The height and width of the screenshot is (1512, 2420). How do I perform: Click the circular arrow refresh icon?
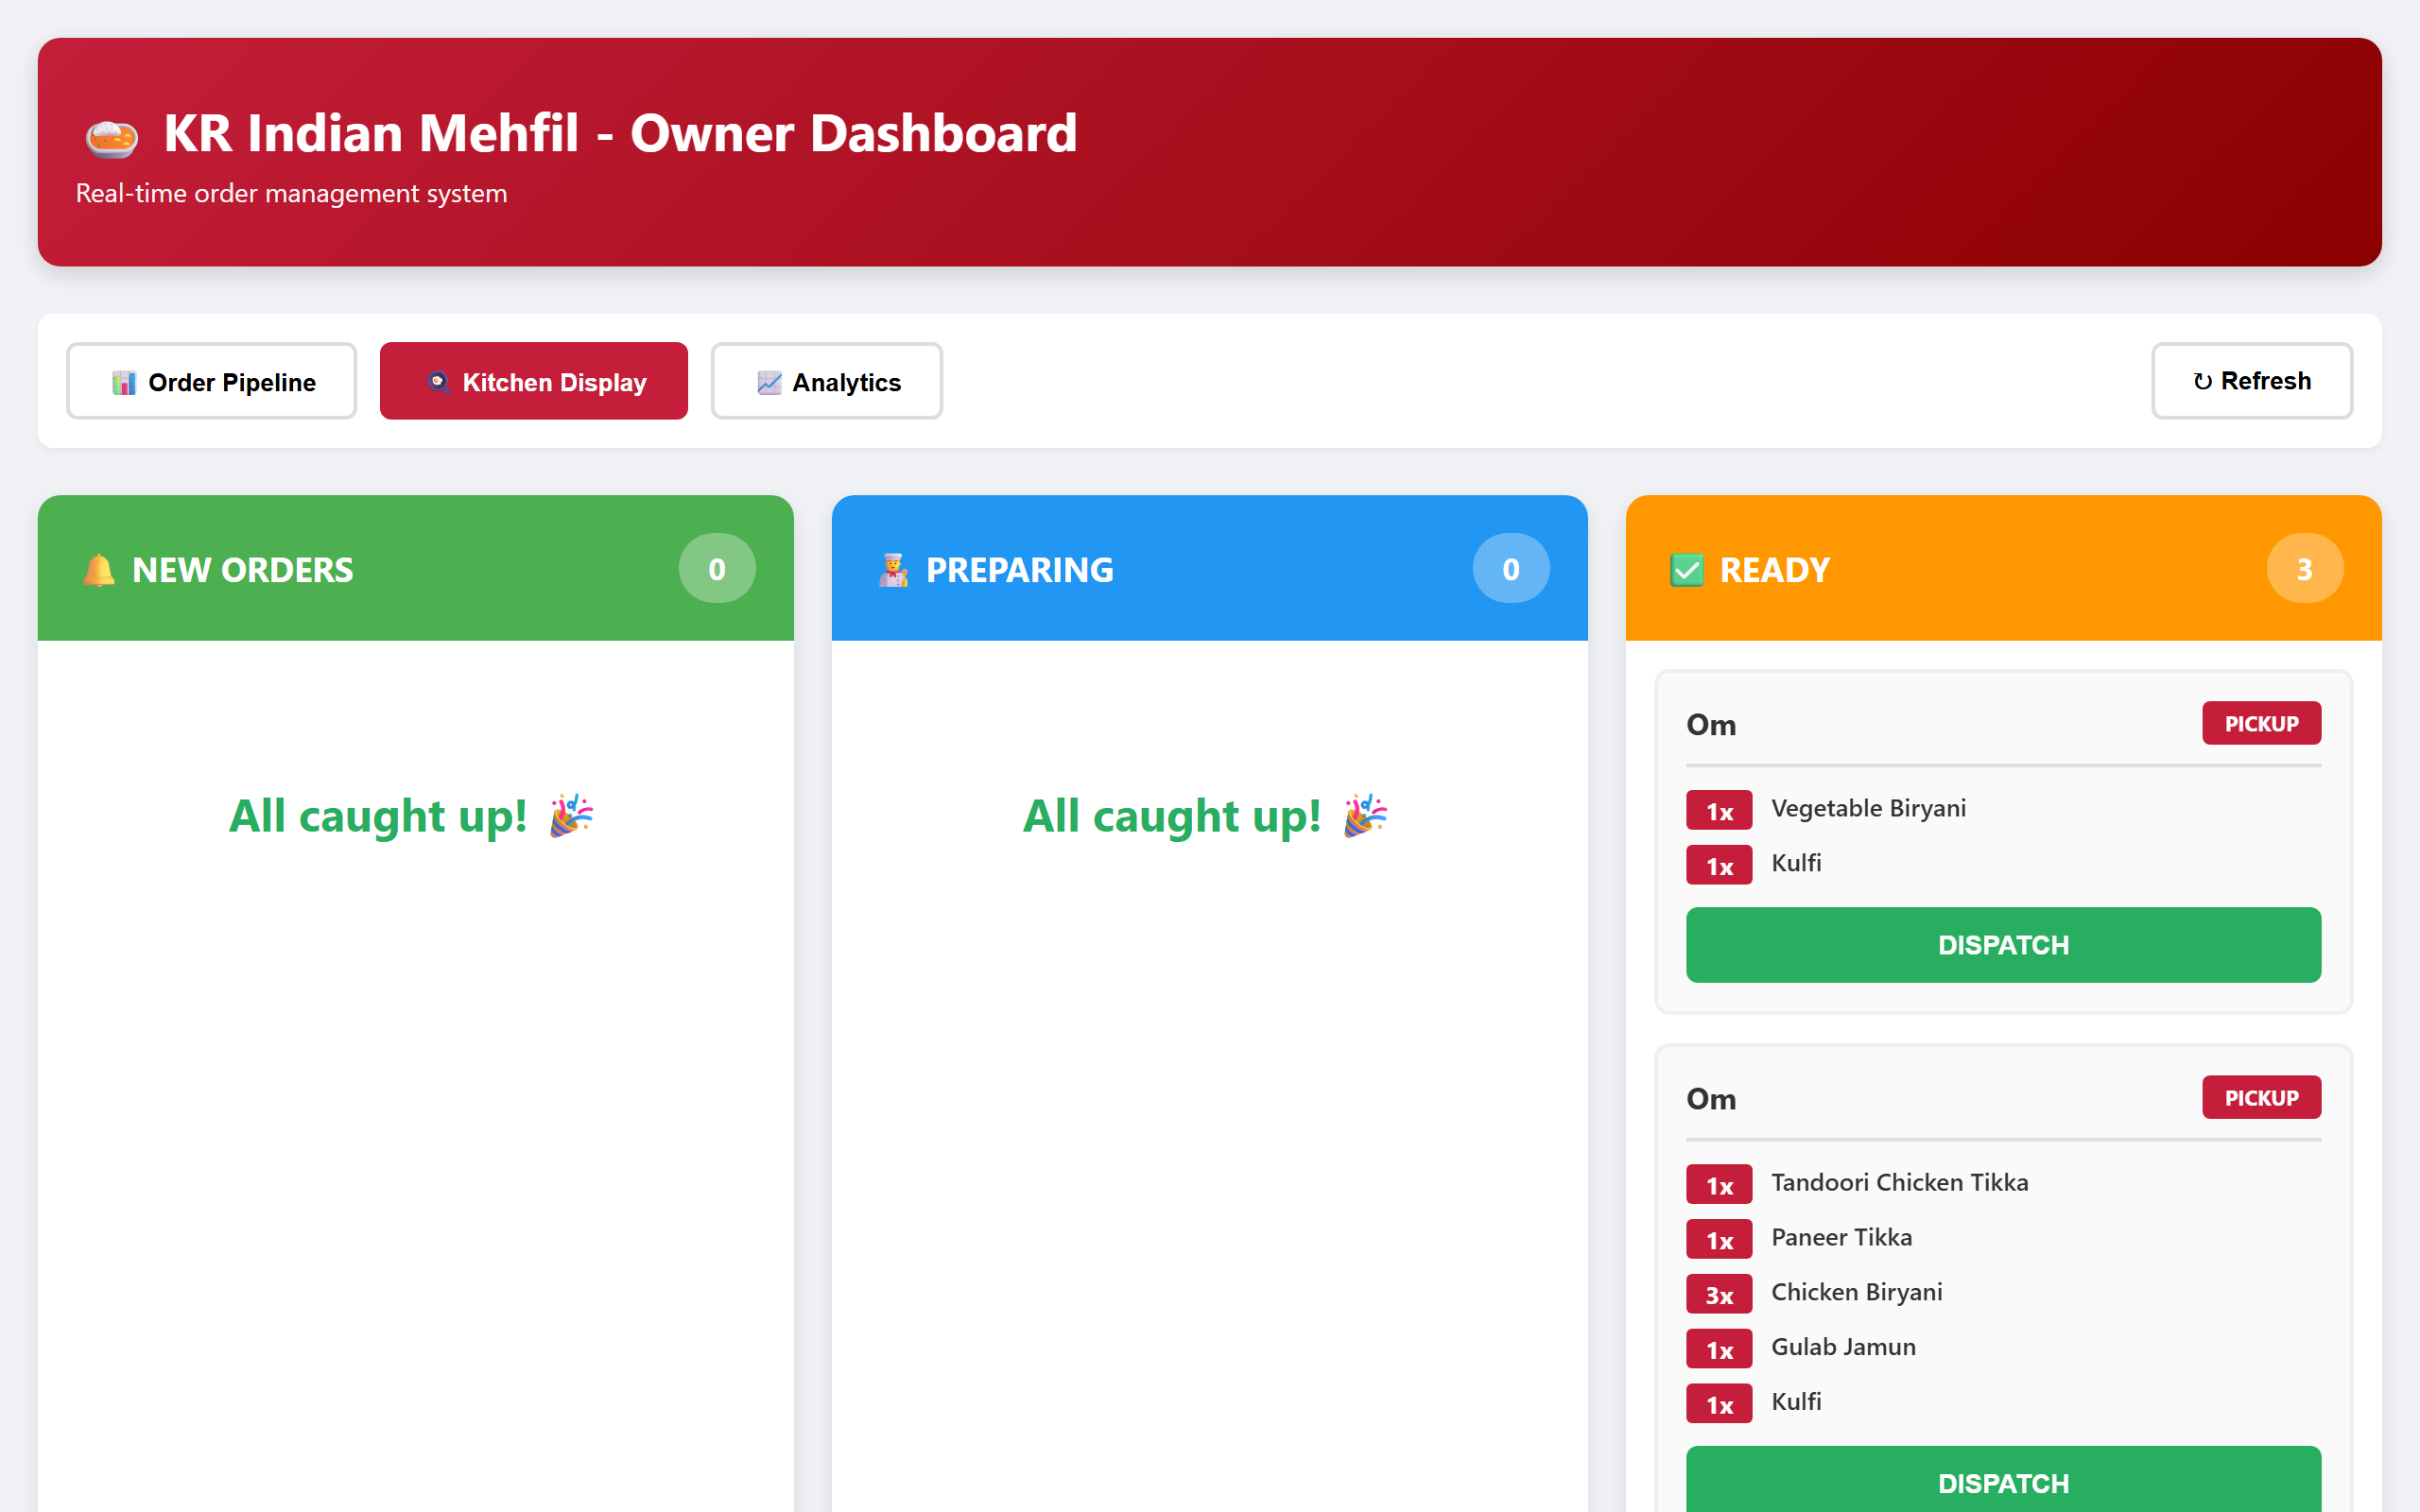point(2202,381)
